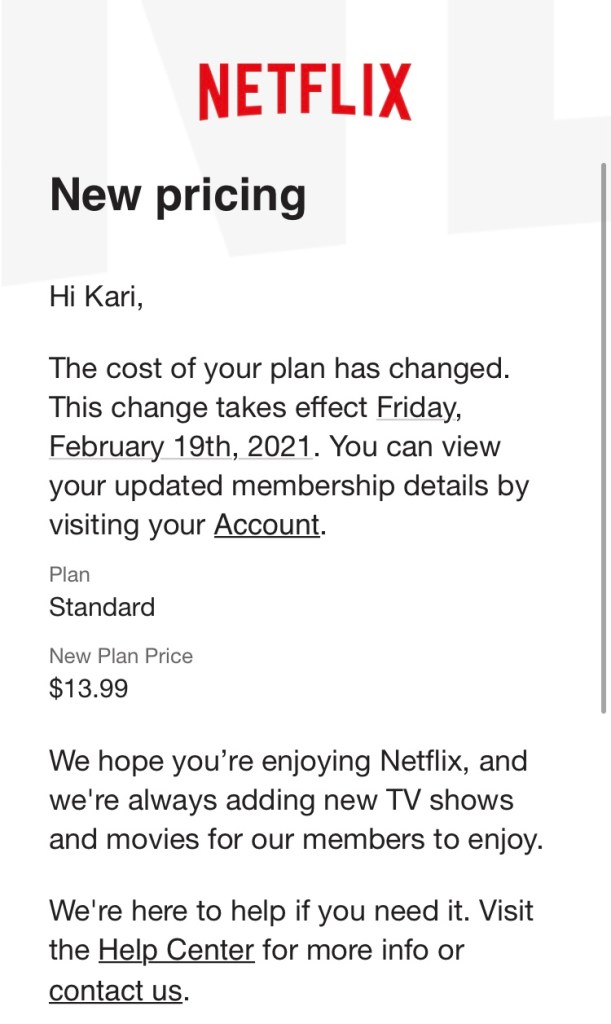Click the line 'We're here to help if you need it'
The image size is (611, 1024).
tap(291, 911)
